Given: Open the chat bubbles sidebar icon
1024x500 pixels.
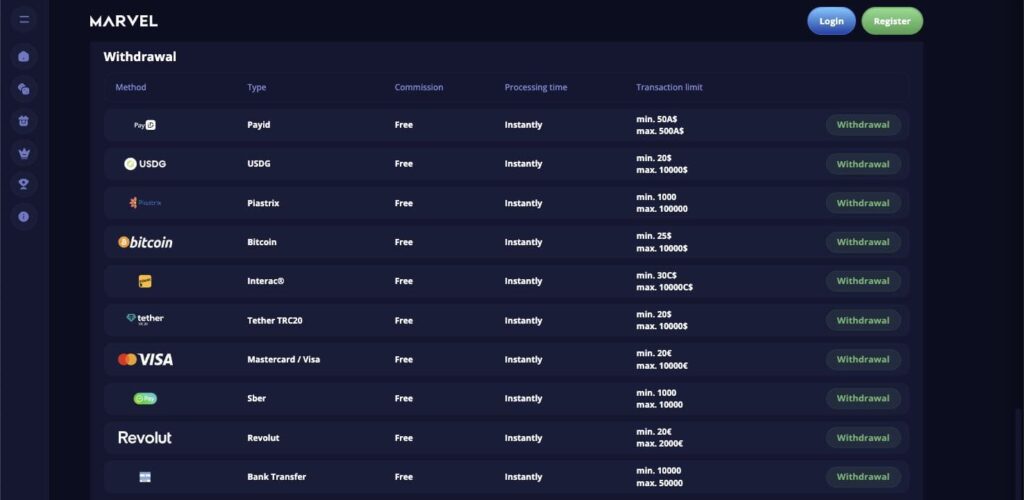Looking at the screenshot, I should tap(24, 89).
